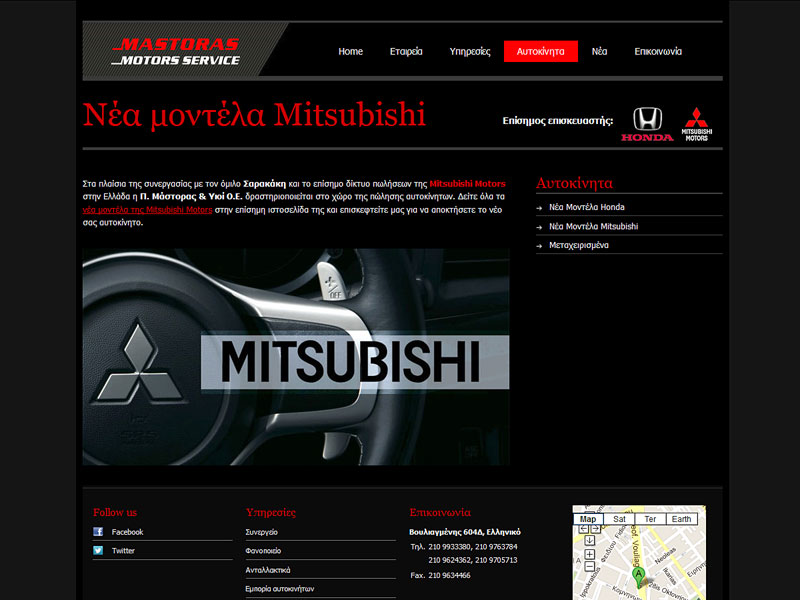Open footer service link Συνεργείο
Viewport: 800px width, 600px height.
pyautogui.click(x=261, y=532)
